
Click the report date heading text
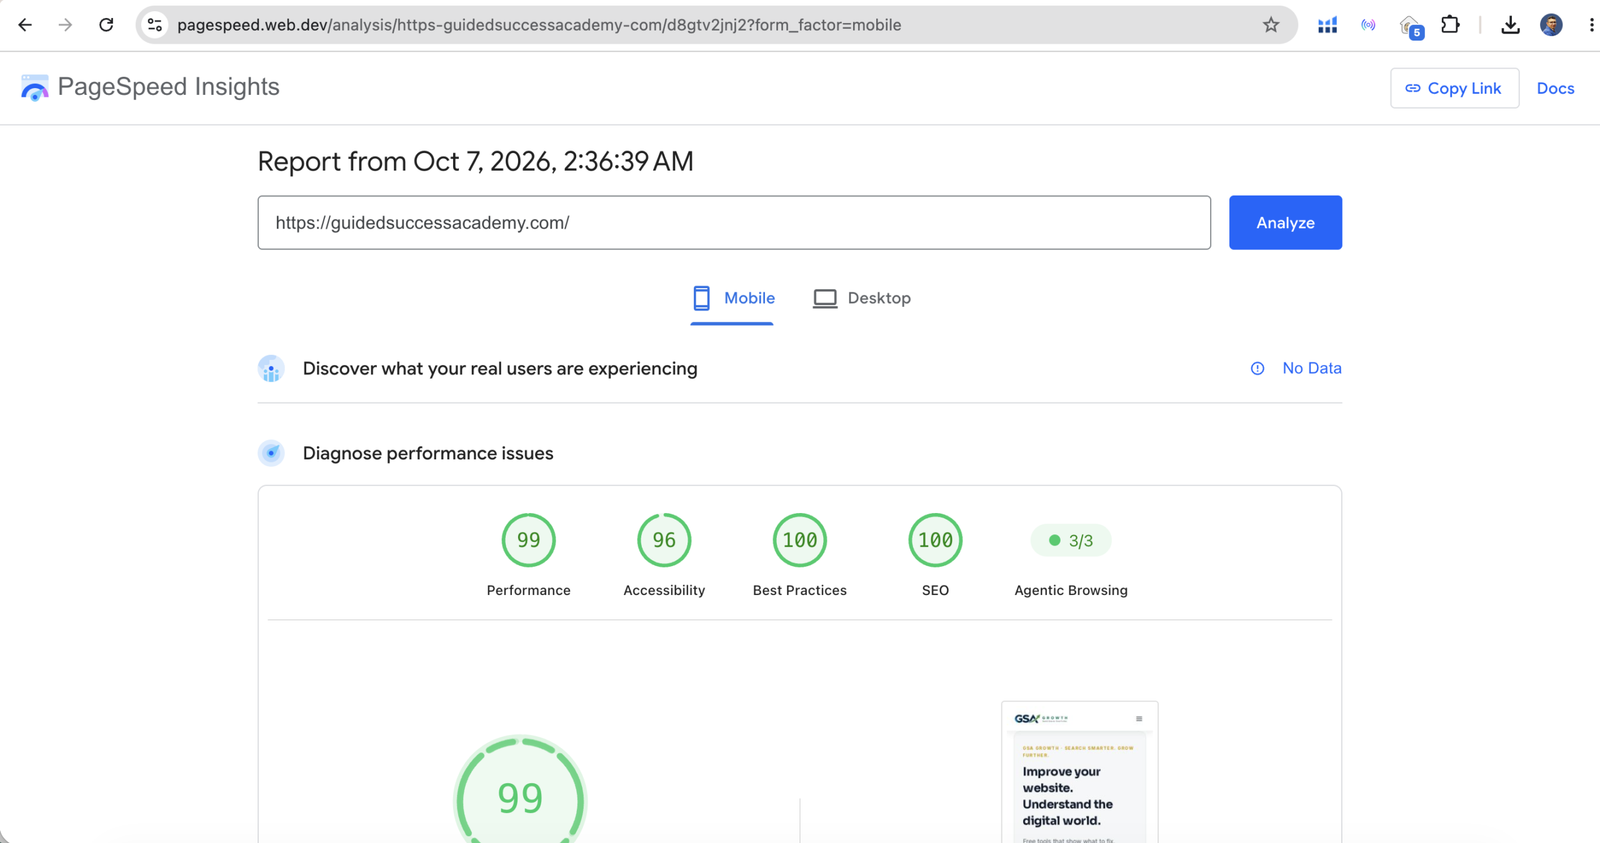[x=475, y=161]
